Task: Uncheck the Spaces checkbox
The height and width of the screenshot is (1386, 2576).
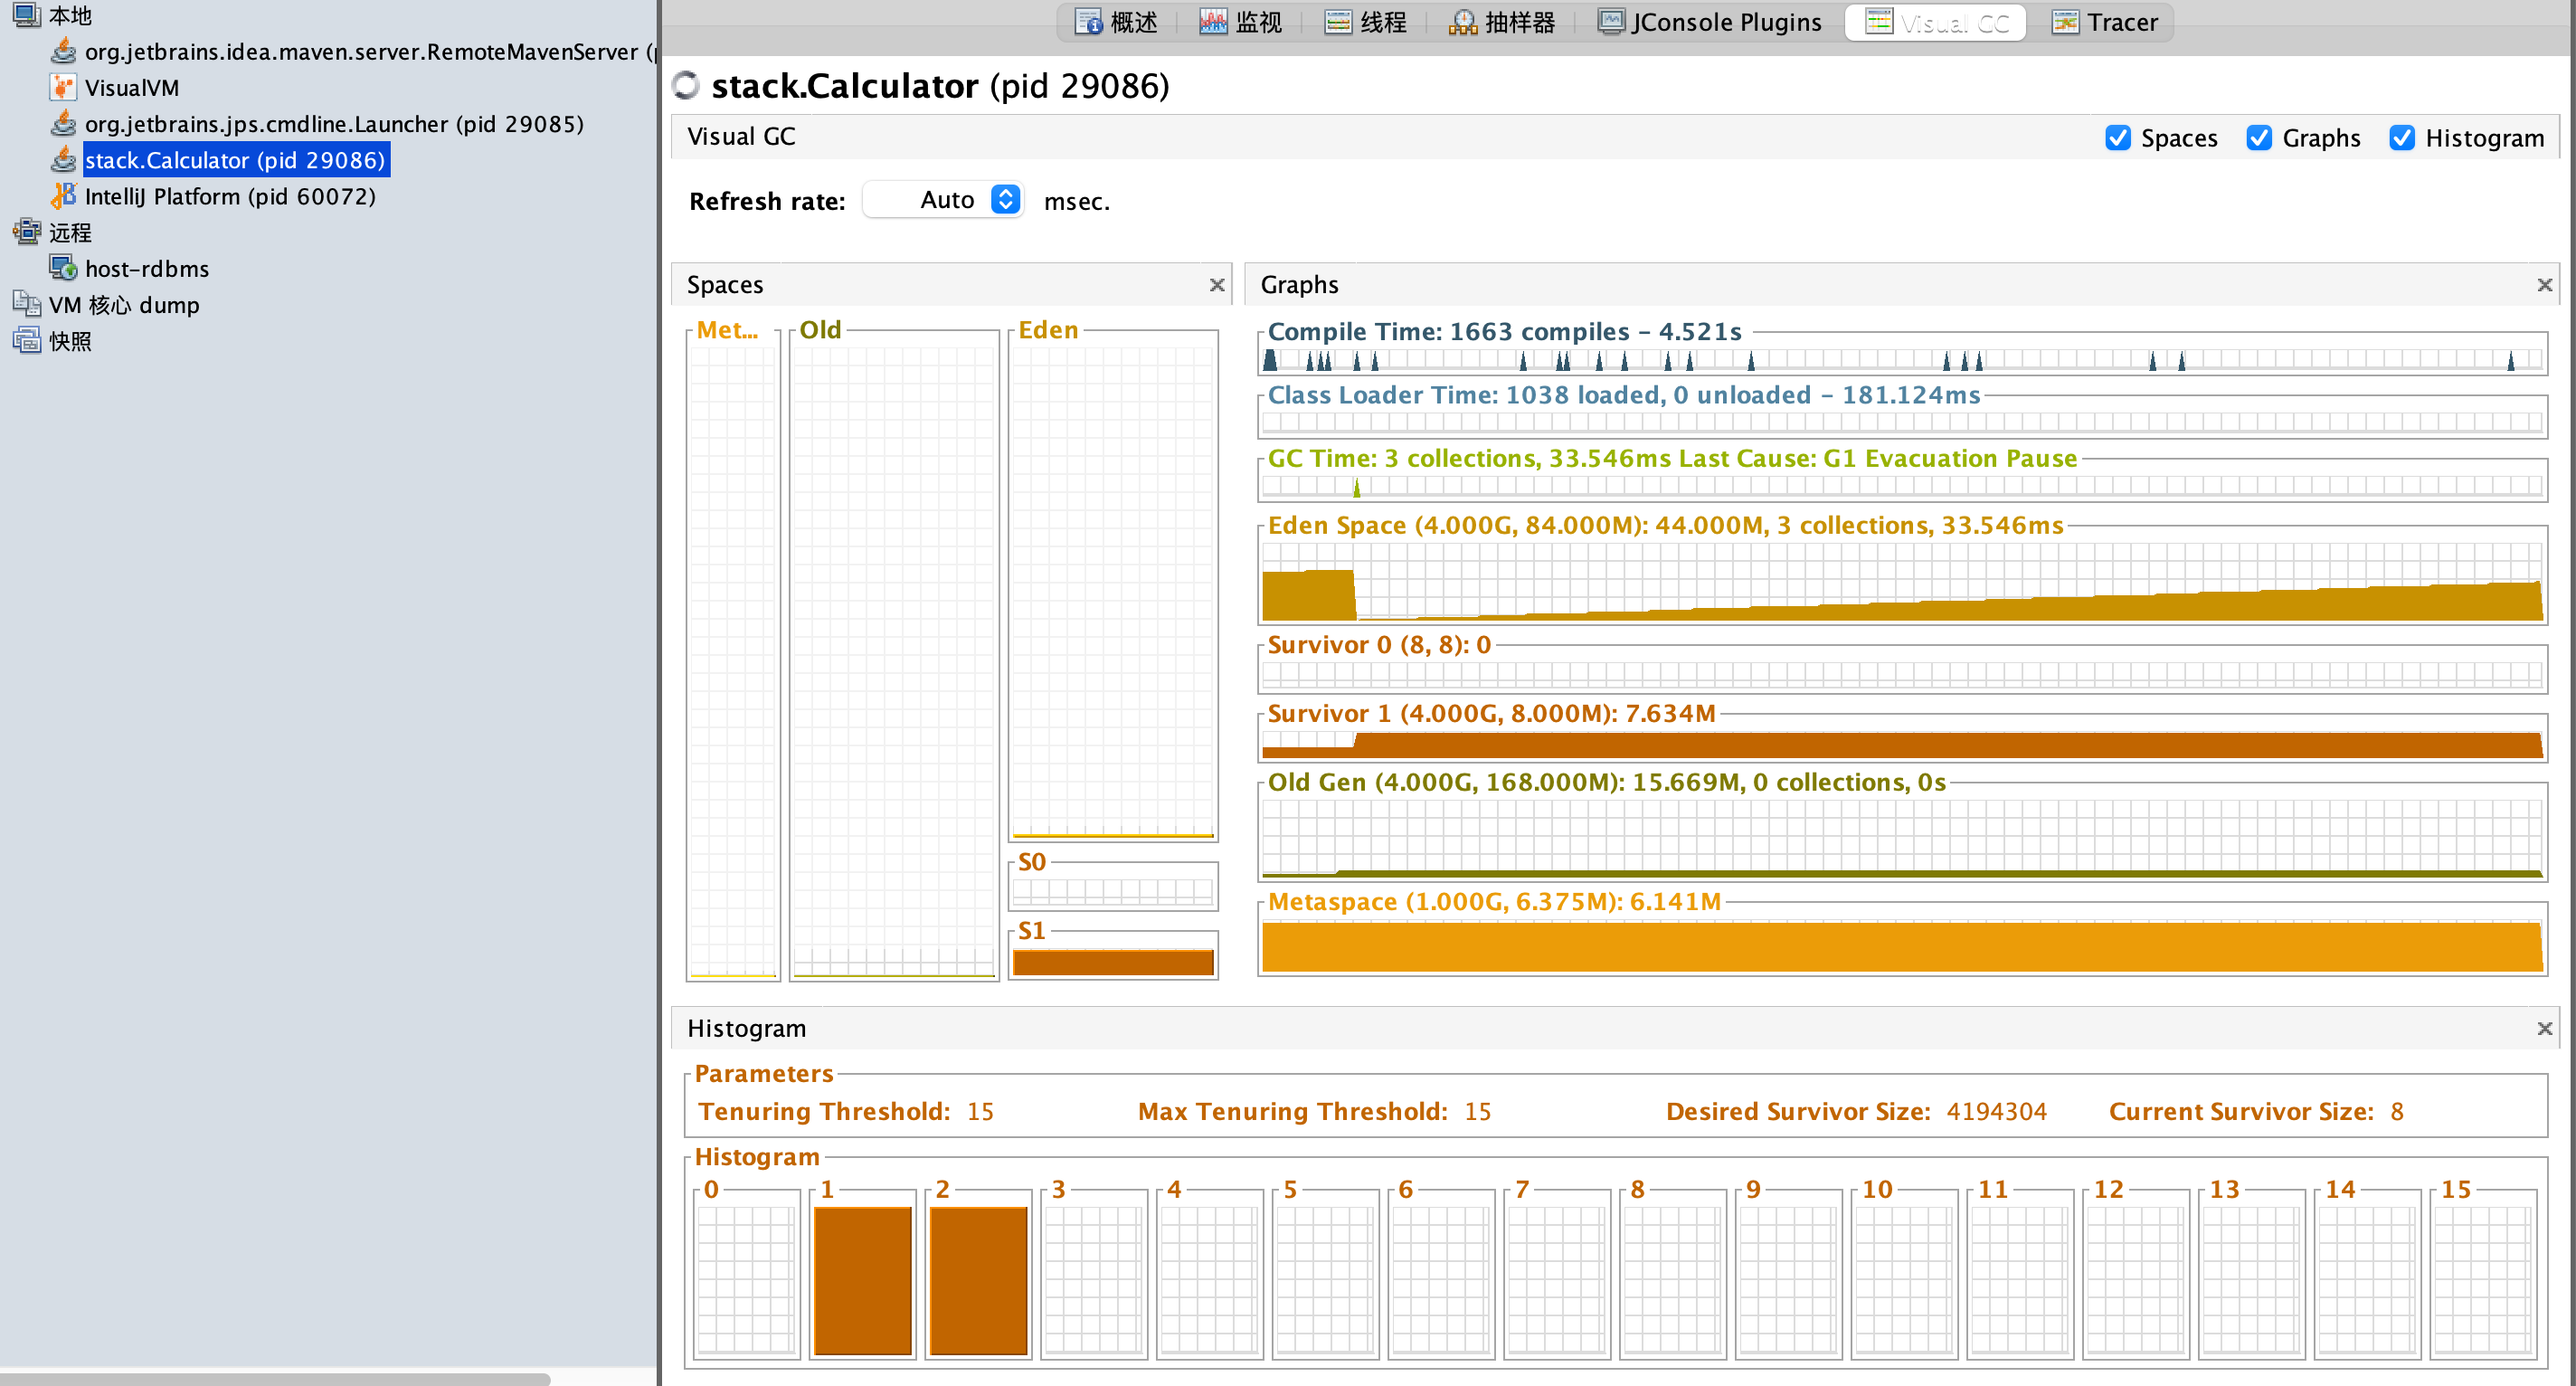Action: tap(2117, 138)
